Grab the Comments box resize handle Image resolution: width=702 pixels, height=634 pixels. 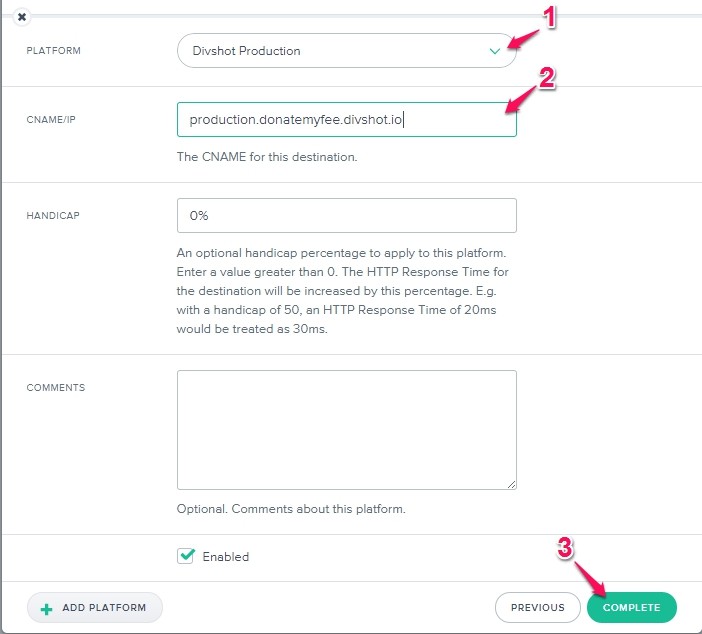click(x=511, y=484)
